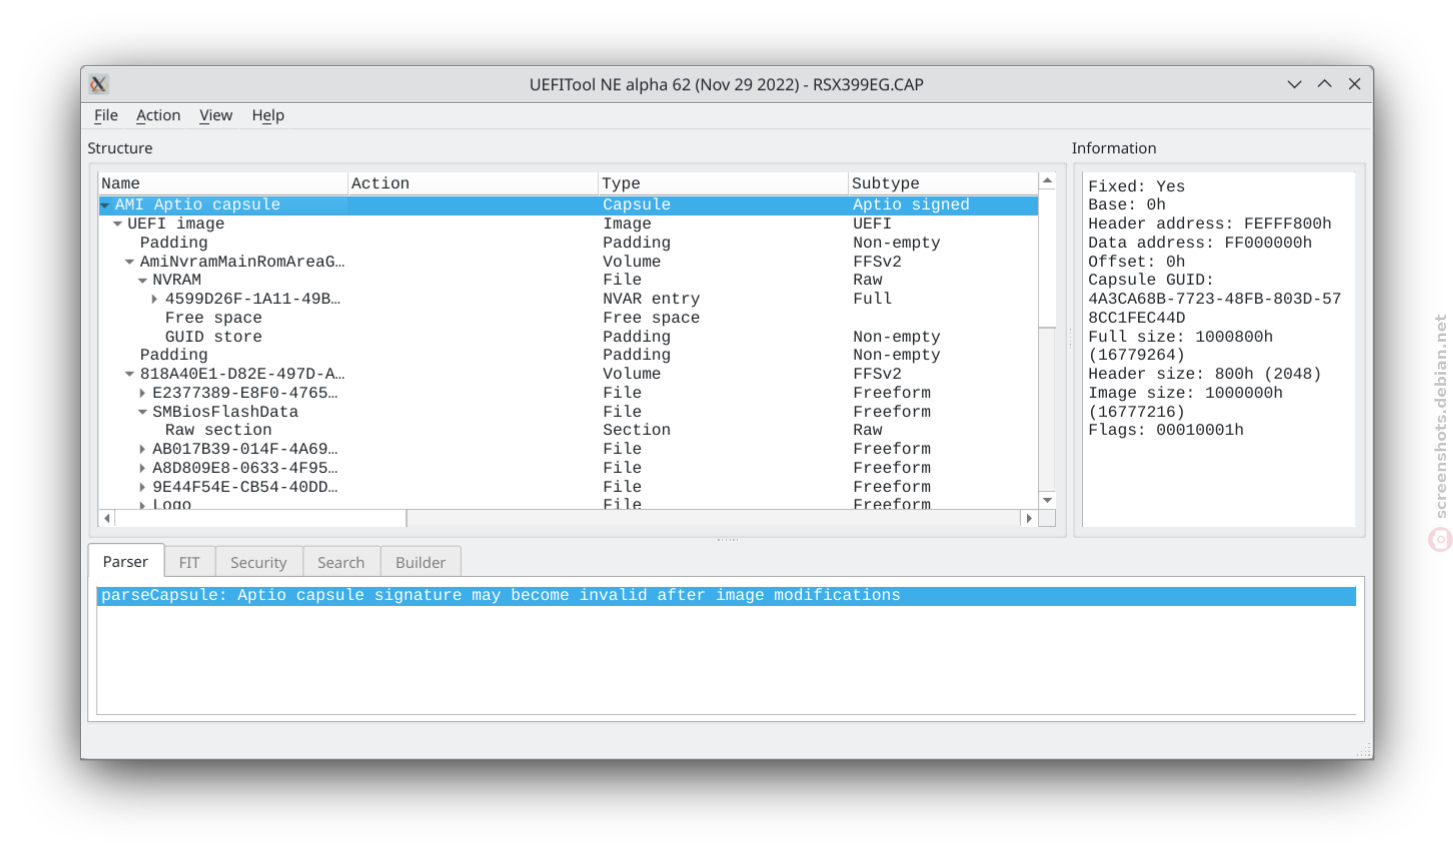The image size is (1453, 854).
Task: Open the Action menu
Action: point(158,115)
